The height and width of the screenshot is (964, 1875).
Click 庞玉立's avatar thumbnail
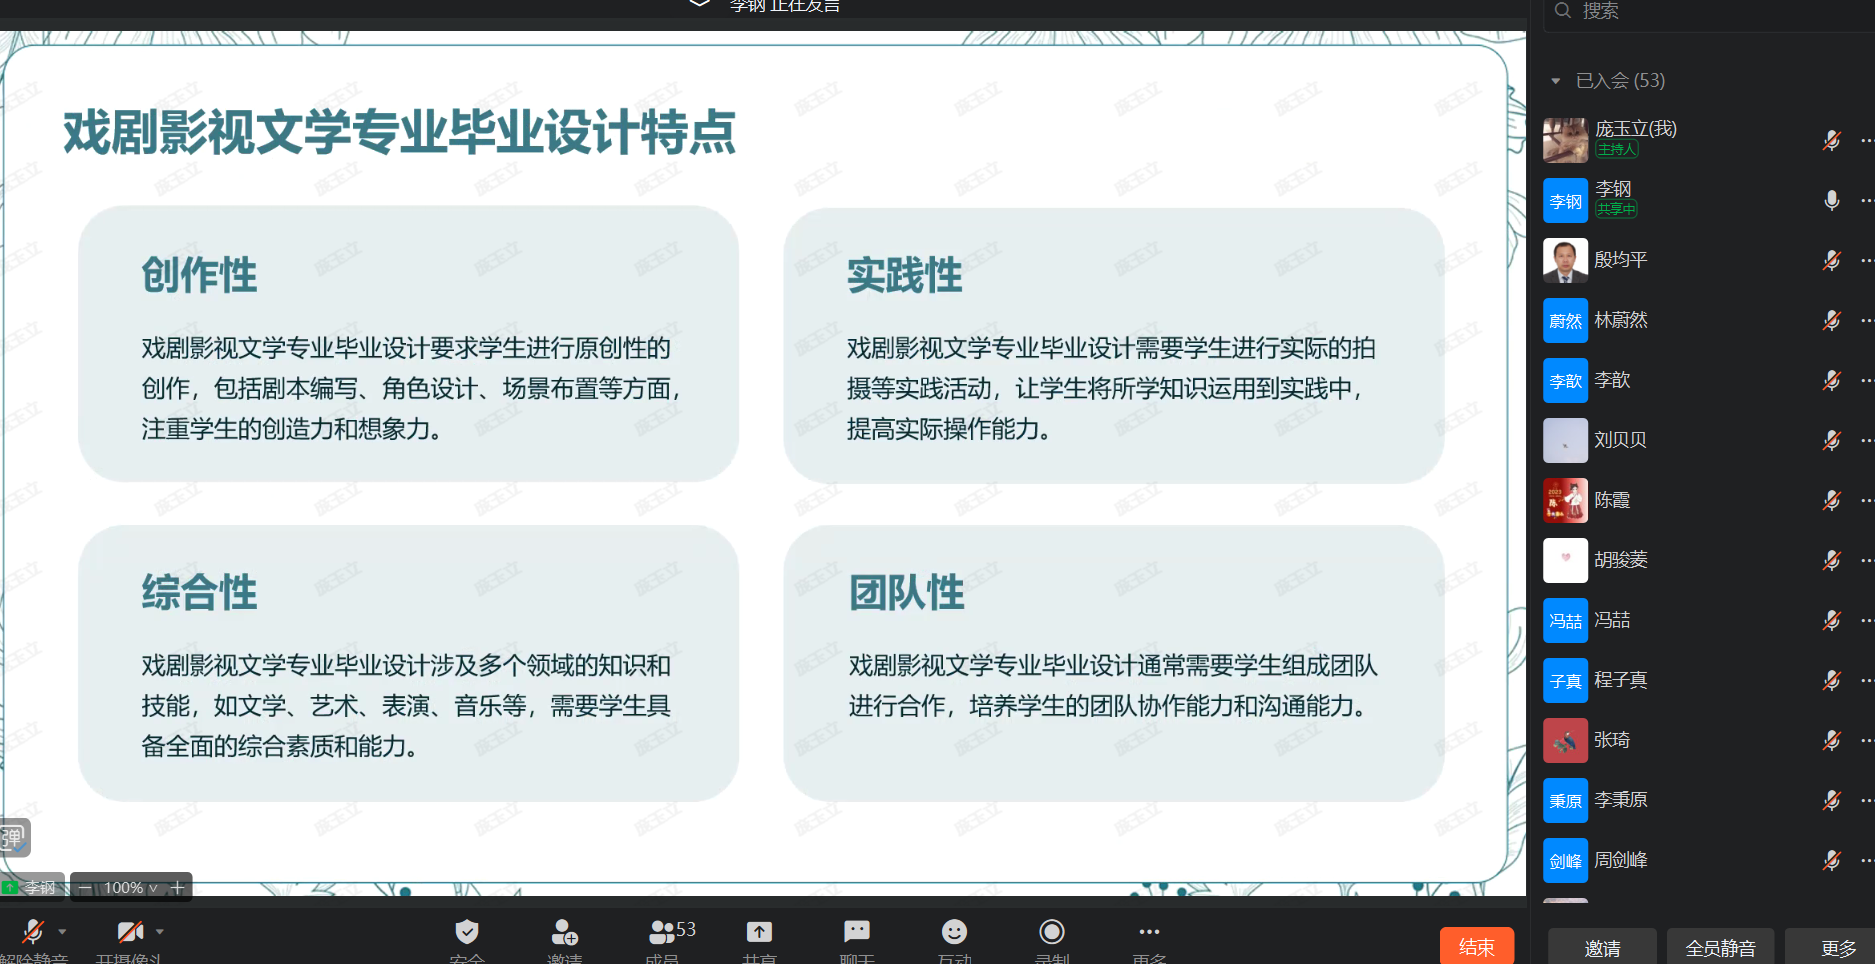[1565, 140]
